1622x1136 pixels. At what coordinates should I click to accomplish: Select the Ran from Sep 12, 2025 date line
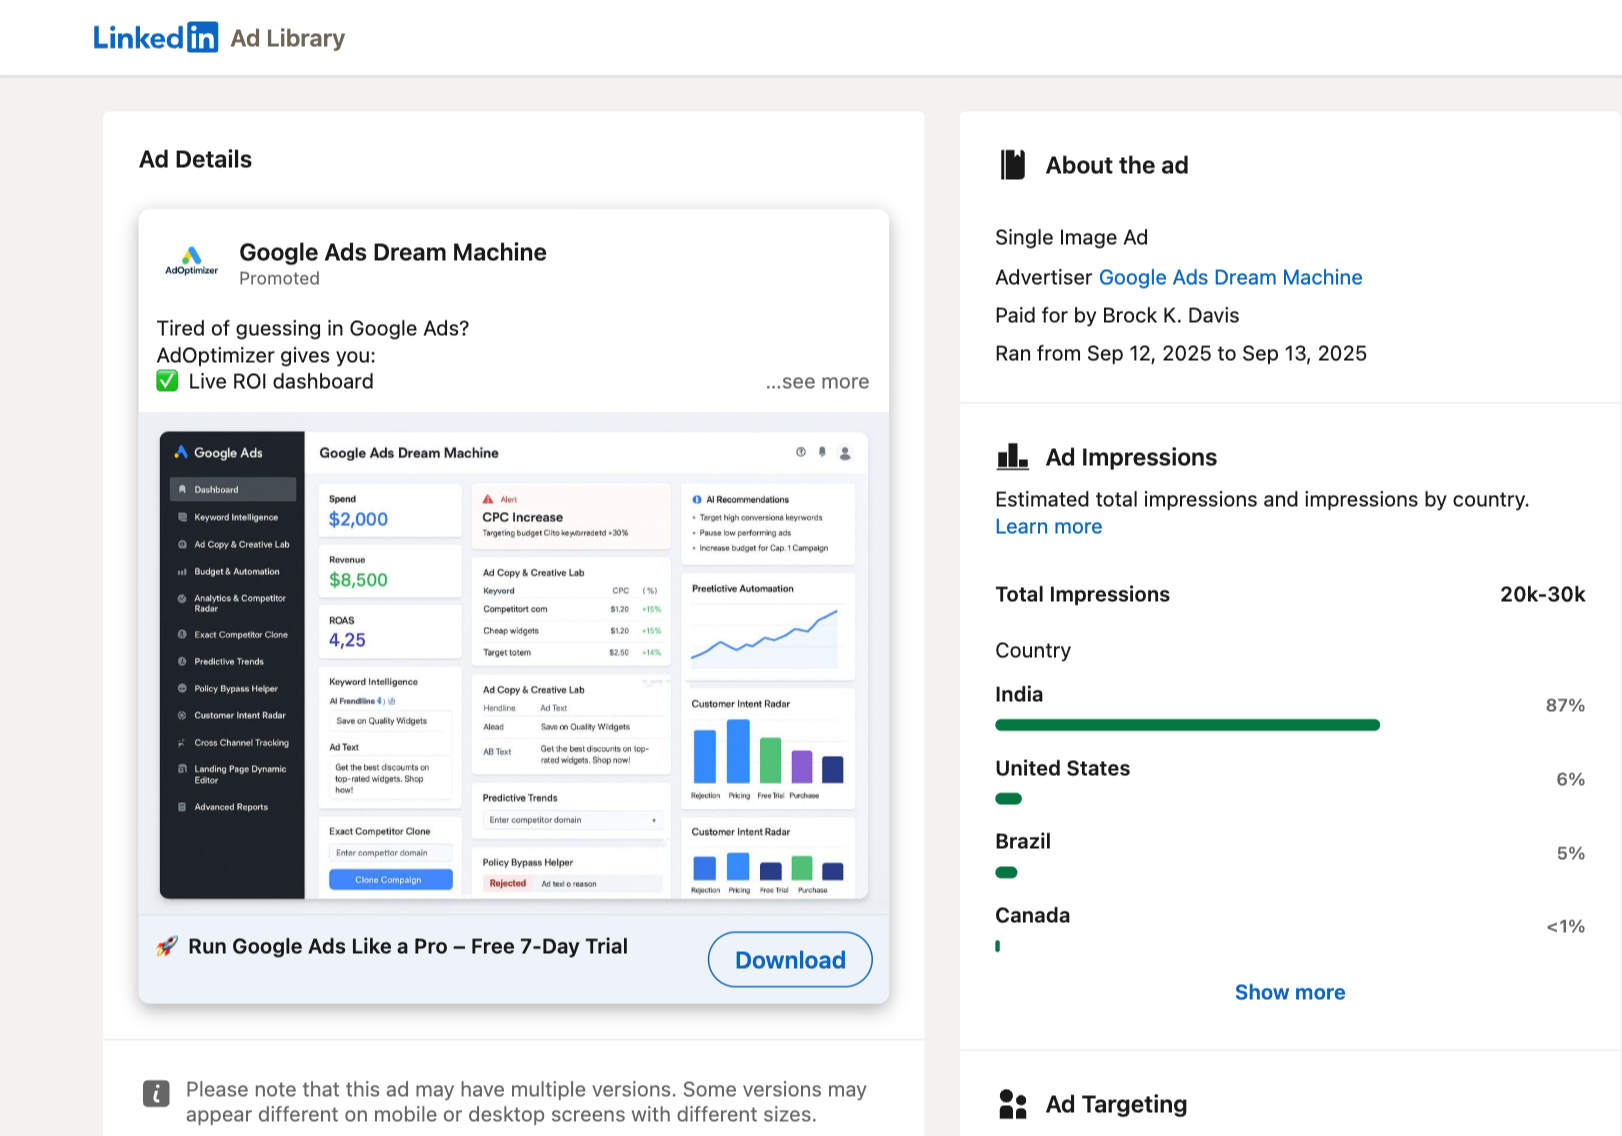pyautogui.click(x=1181, y=353)
